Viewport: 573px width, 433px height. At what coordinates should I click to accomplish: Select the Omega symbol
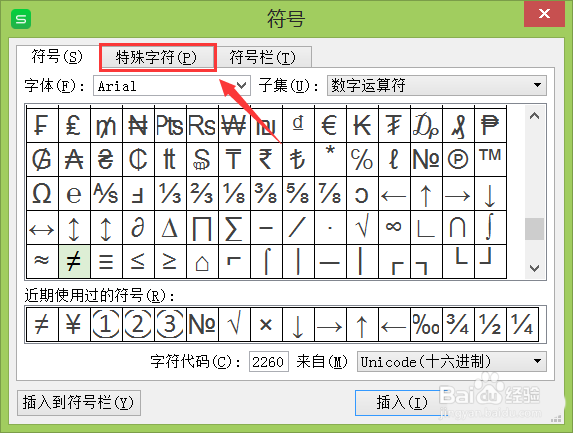(42, 194)
